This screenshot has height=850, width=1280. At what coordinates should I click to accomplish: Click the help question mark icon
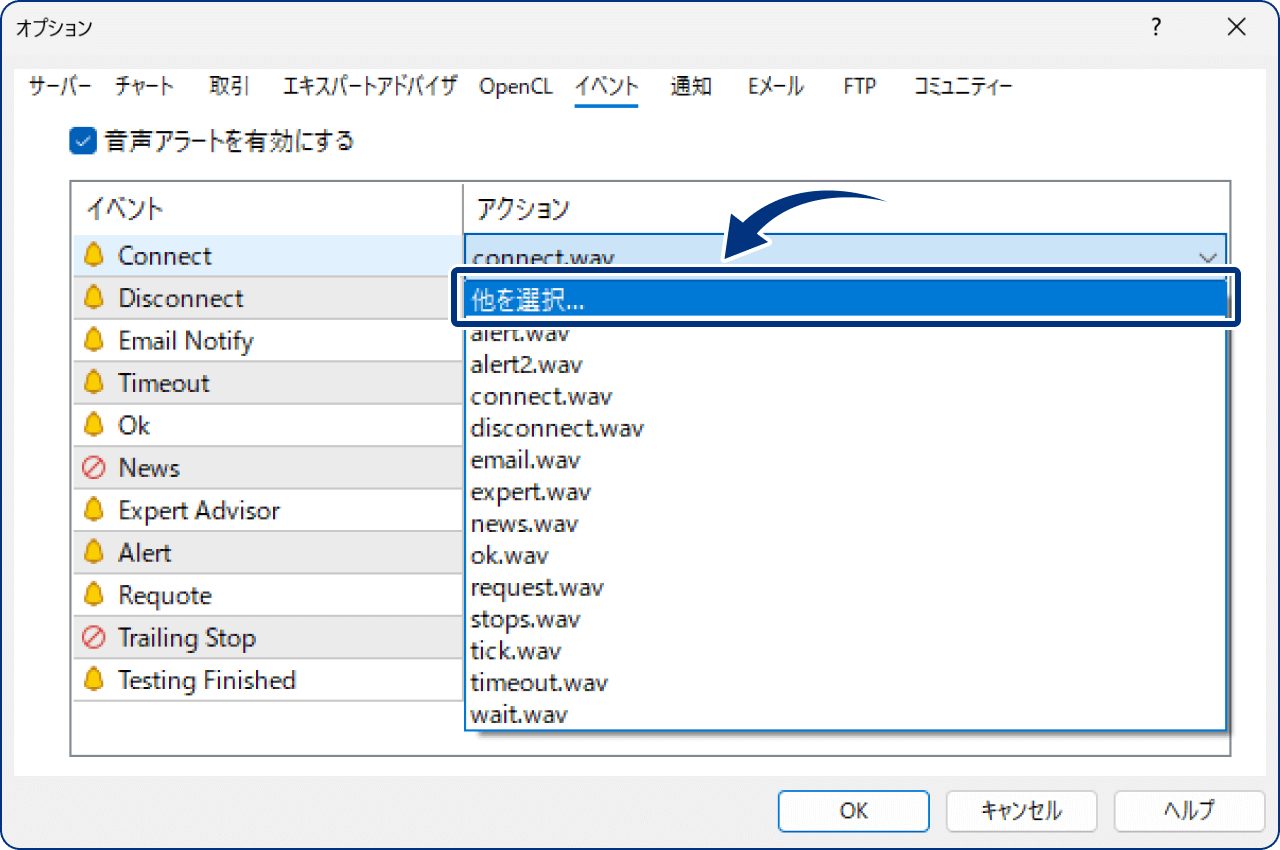[1155, 28]
